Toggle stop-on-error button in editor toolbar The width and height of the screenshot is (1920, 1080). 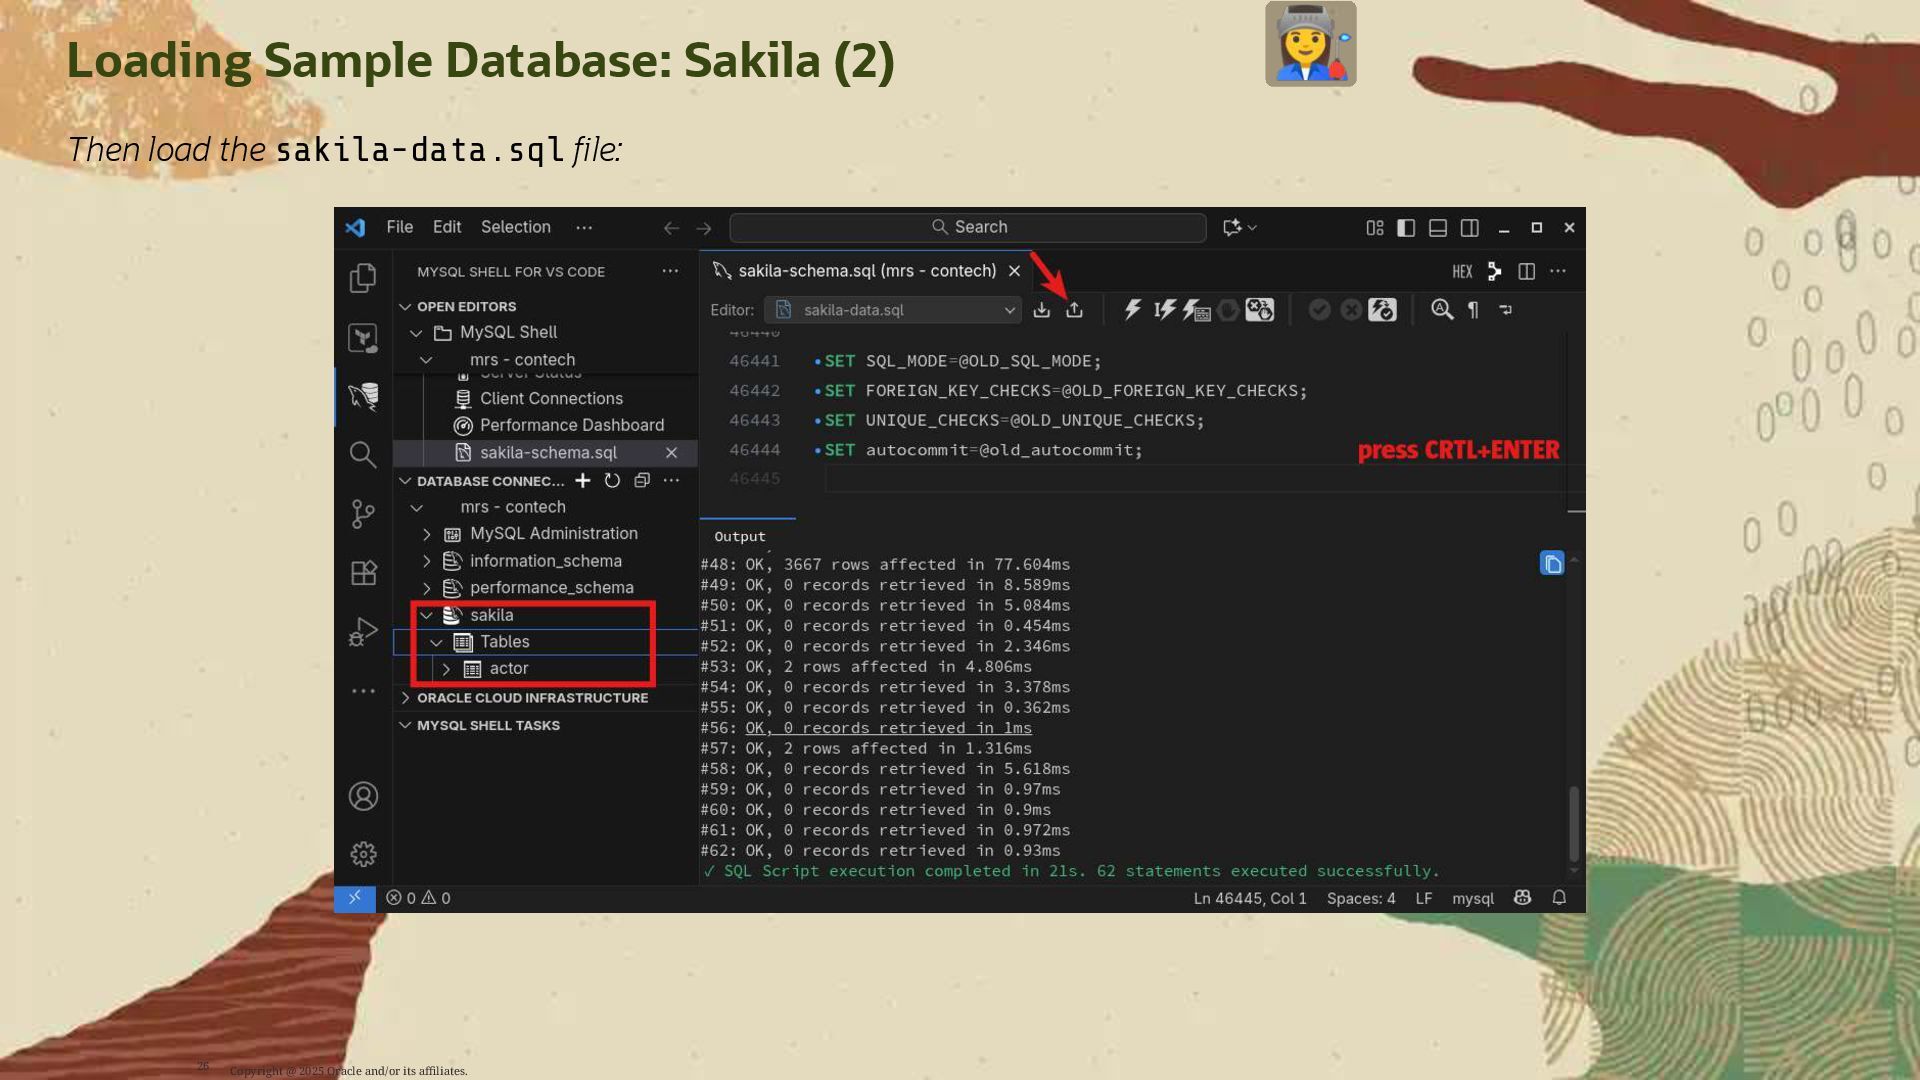pyautogui.click(x=1259, y=310)
